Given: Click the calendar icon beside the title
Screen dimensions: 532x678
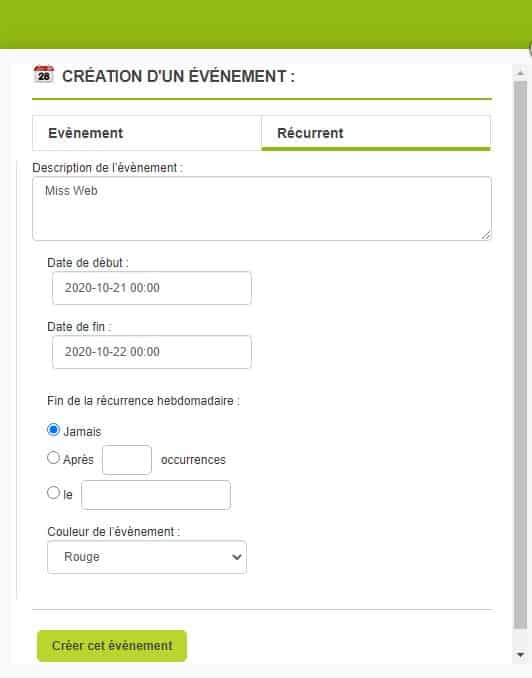Looking at the screenshot, I should 44,74.
